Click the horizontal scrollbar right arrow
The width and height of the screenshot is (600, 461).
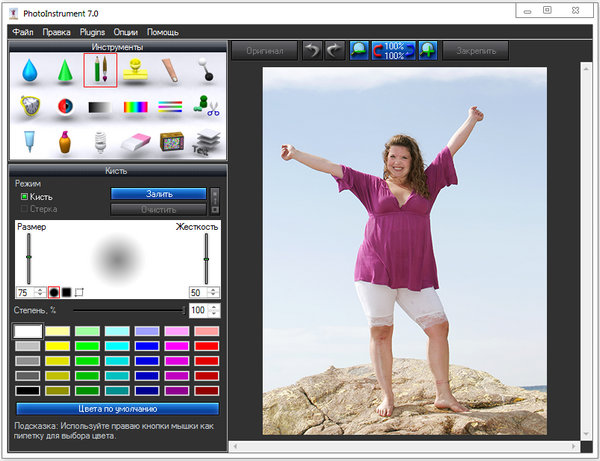click(574, 446)
